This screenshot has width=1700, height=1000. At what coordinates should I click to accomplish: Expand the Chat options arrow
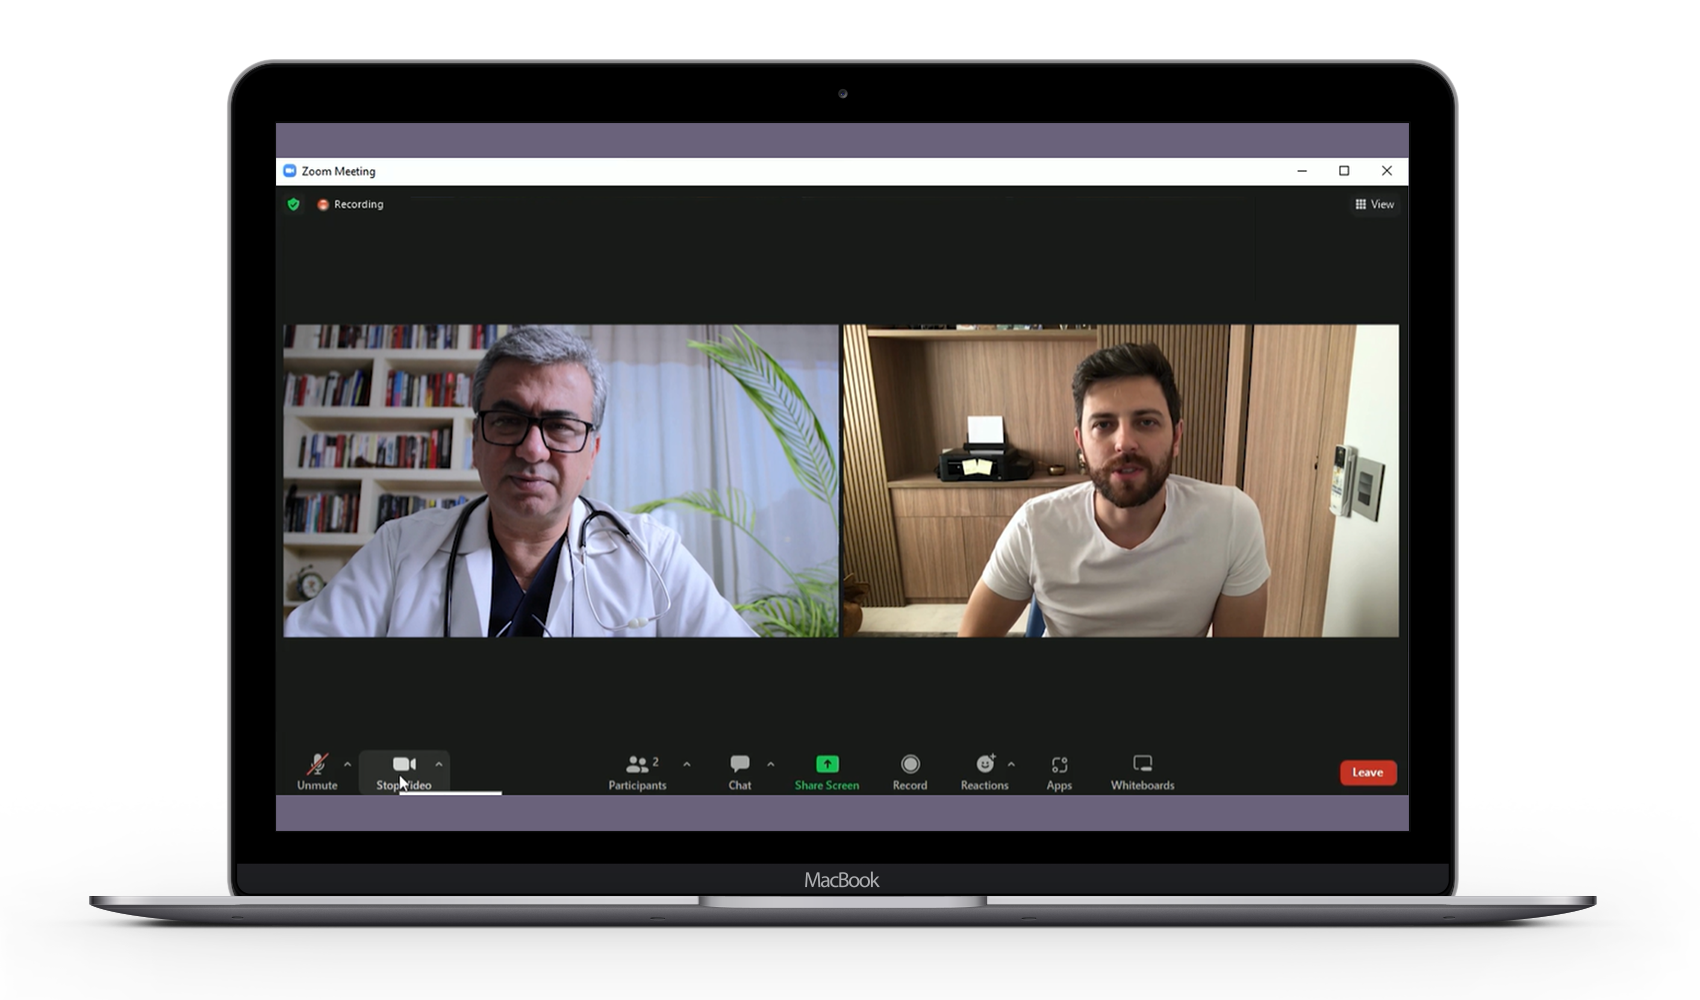pyautogui.click(x=771, y=764)
